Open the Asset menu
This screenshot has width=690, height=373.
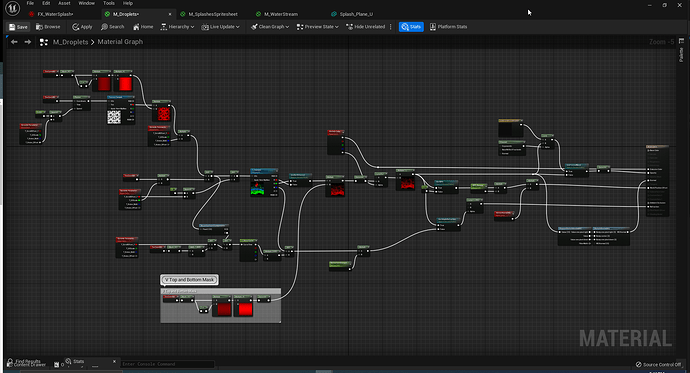point(64,3)
